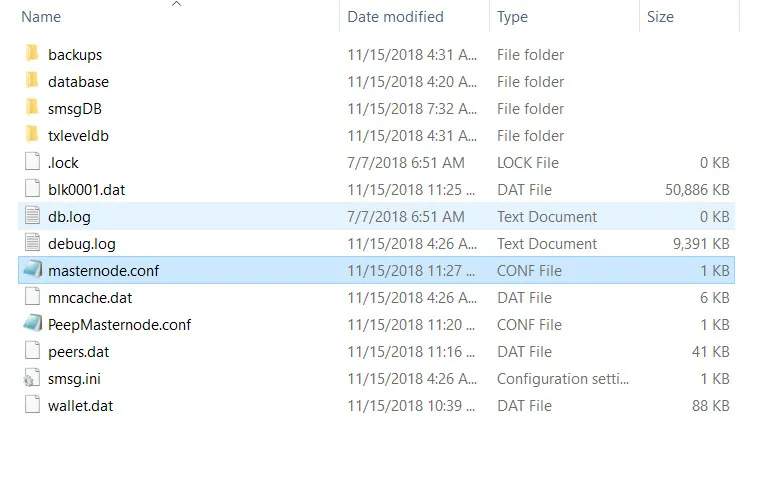Screen dimensions: 782x488
Task: Toggle sort direction arrow above Name
Action: click(176, 4)
